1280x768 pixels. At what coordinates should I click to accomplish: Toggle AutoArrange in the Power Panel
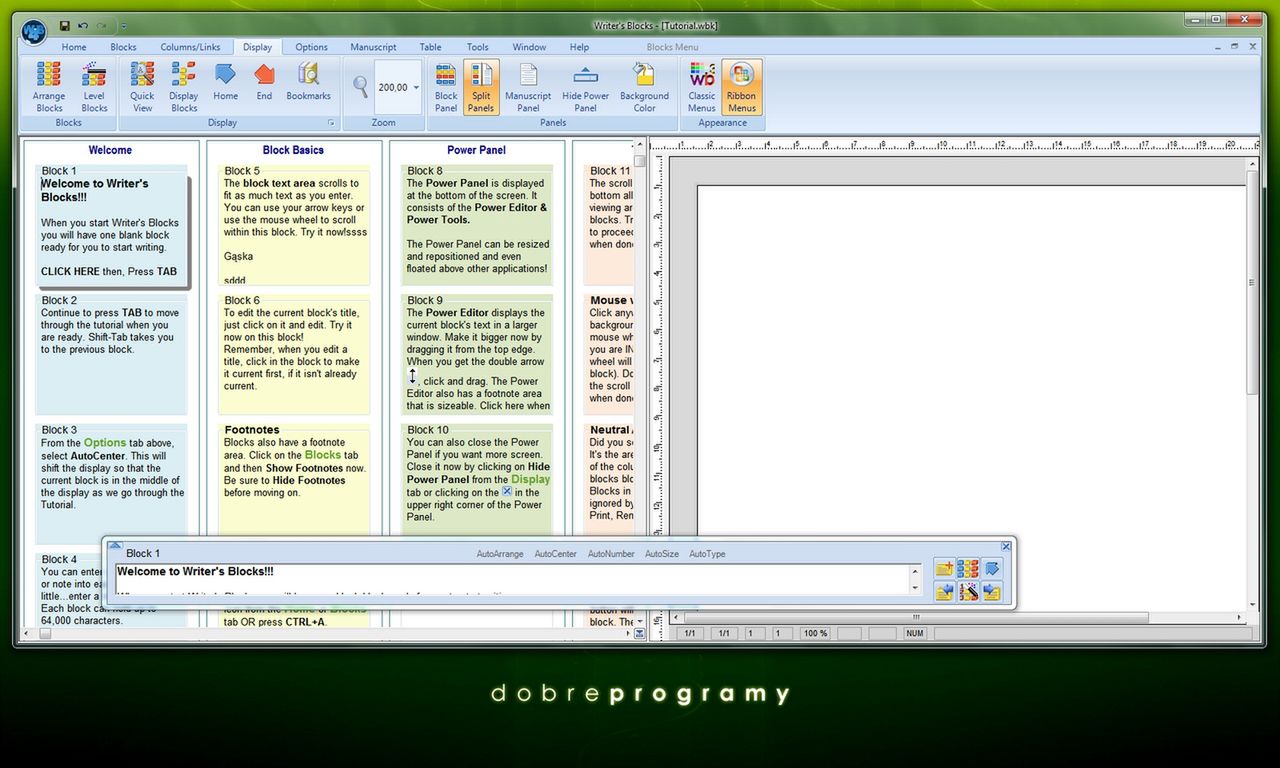click(500, 554)
